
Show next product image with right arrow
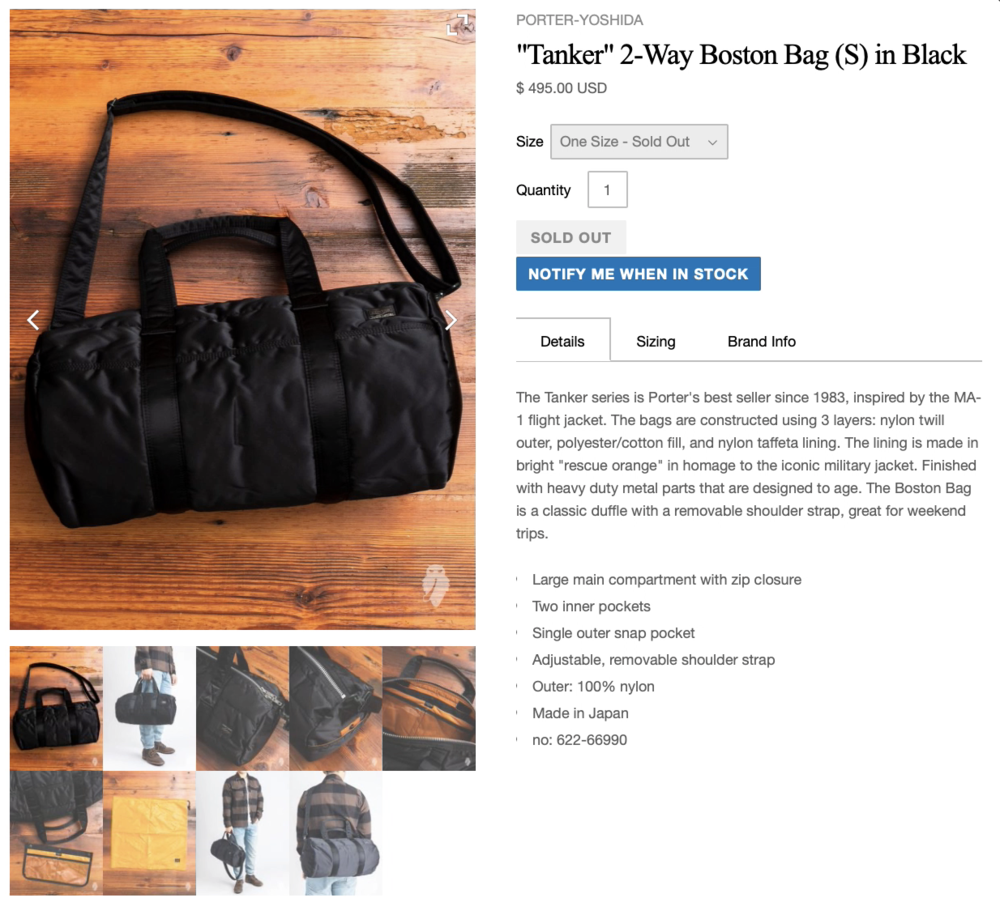click(451, 320)
